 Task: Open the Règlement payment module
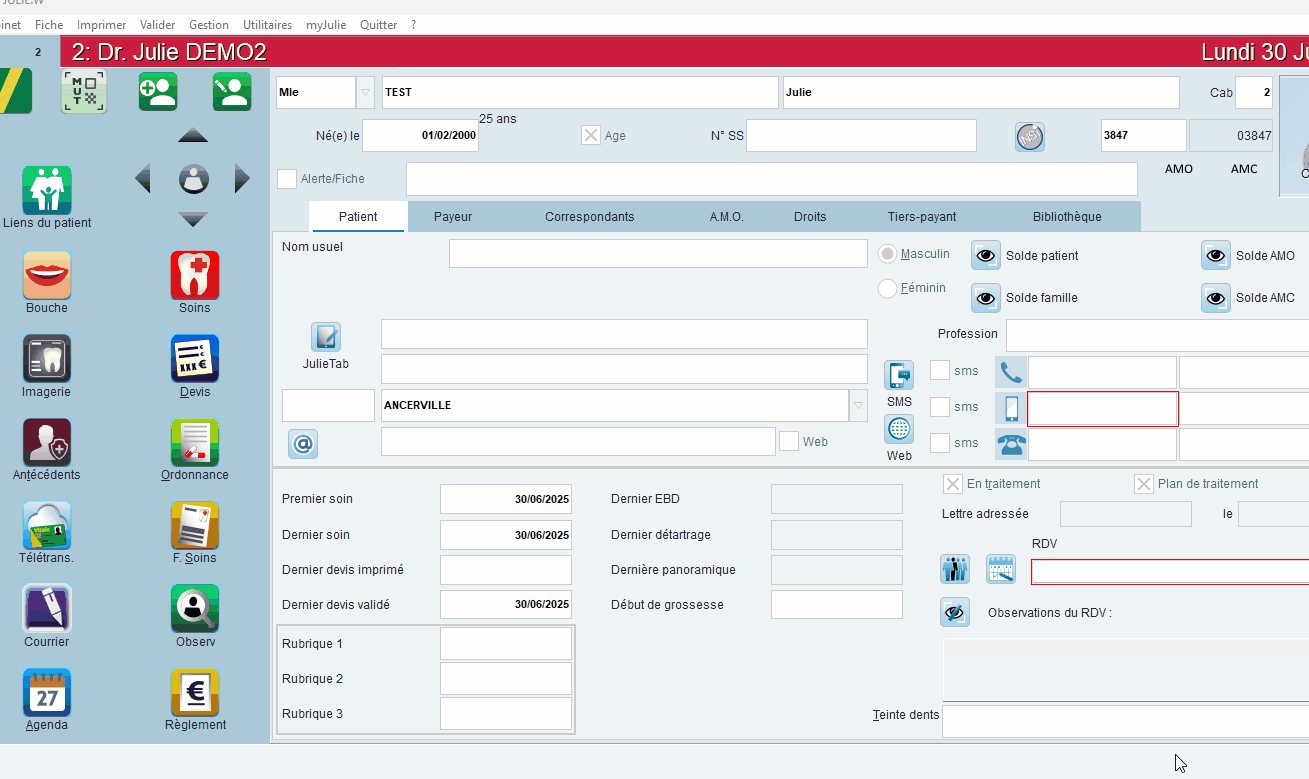pos(195,692)
